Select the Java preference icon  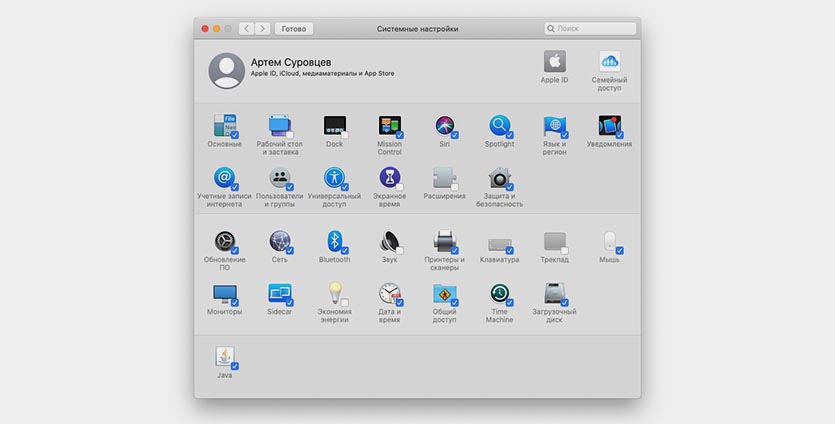click(224, 357)
